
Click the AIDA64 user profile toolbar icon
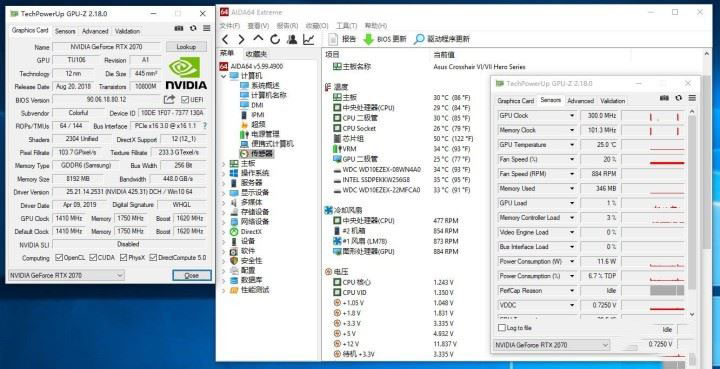(x=292, y=39)
